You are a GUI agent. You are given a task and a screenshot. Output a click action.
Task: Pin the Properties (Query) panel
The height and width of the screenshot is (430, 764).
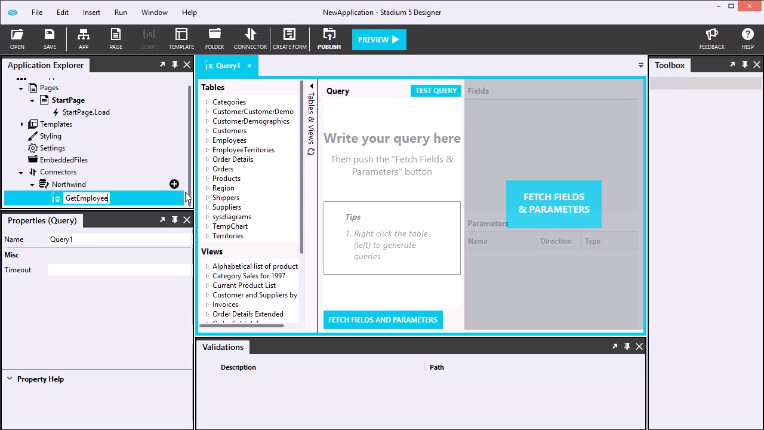pos(175,220)
